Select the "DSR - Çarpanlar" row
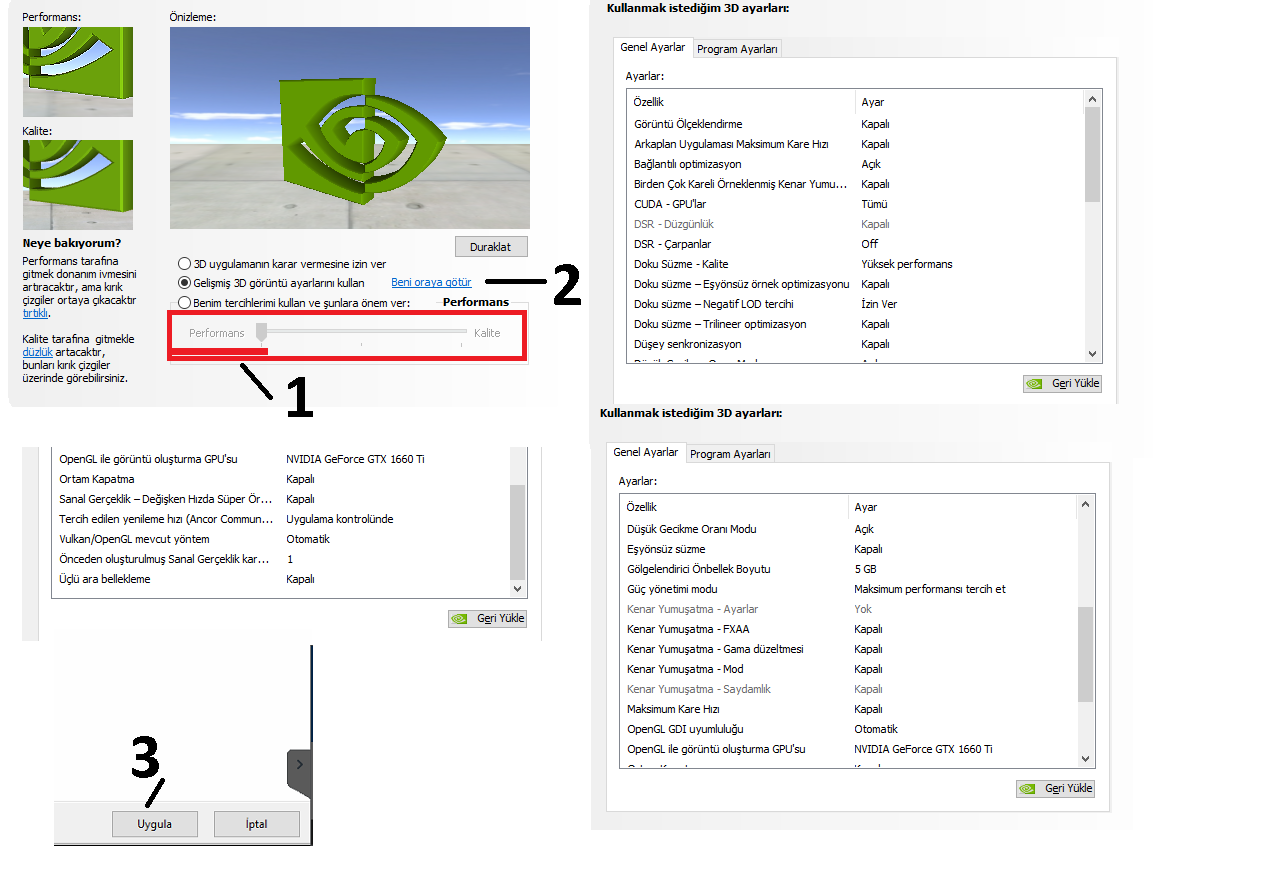The width and height of the screenshot is (1279, 882). coord(855,244)
